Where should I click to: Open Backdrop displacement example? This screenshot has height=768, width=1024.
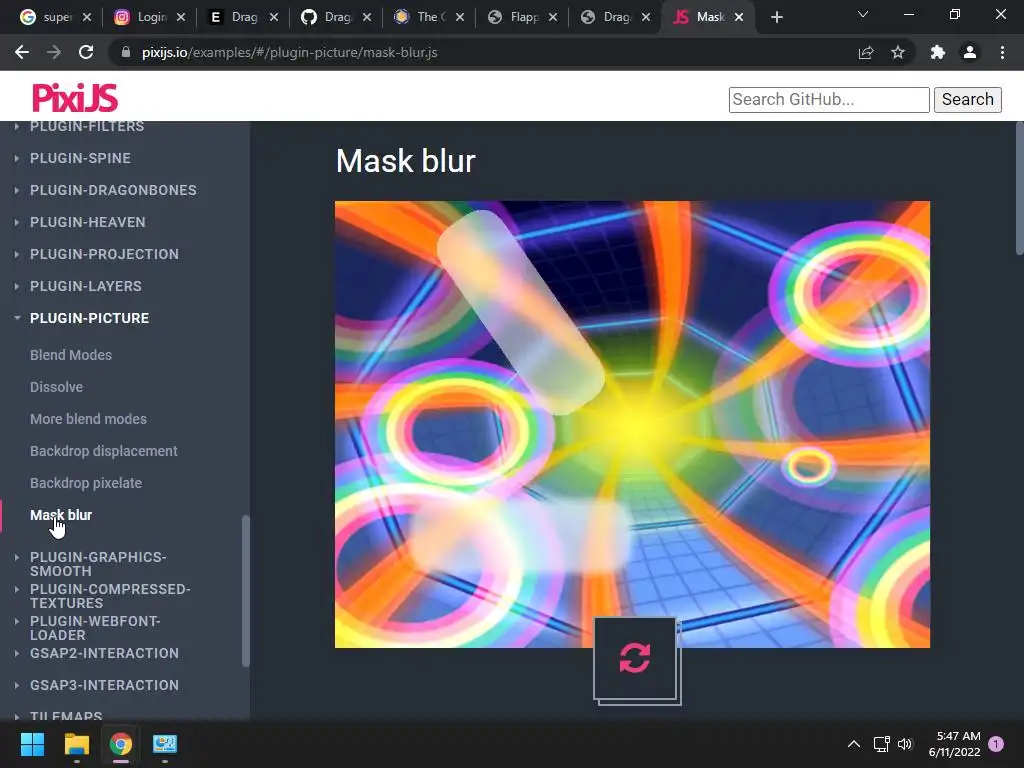[x=103, y=451]
